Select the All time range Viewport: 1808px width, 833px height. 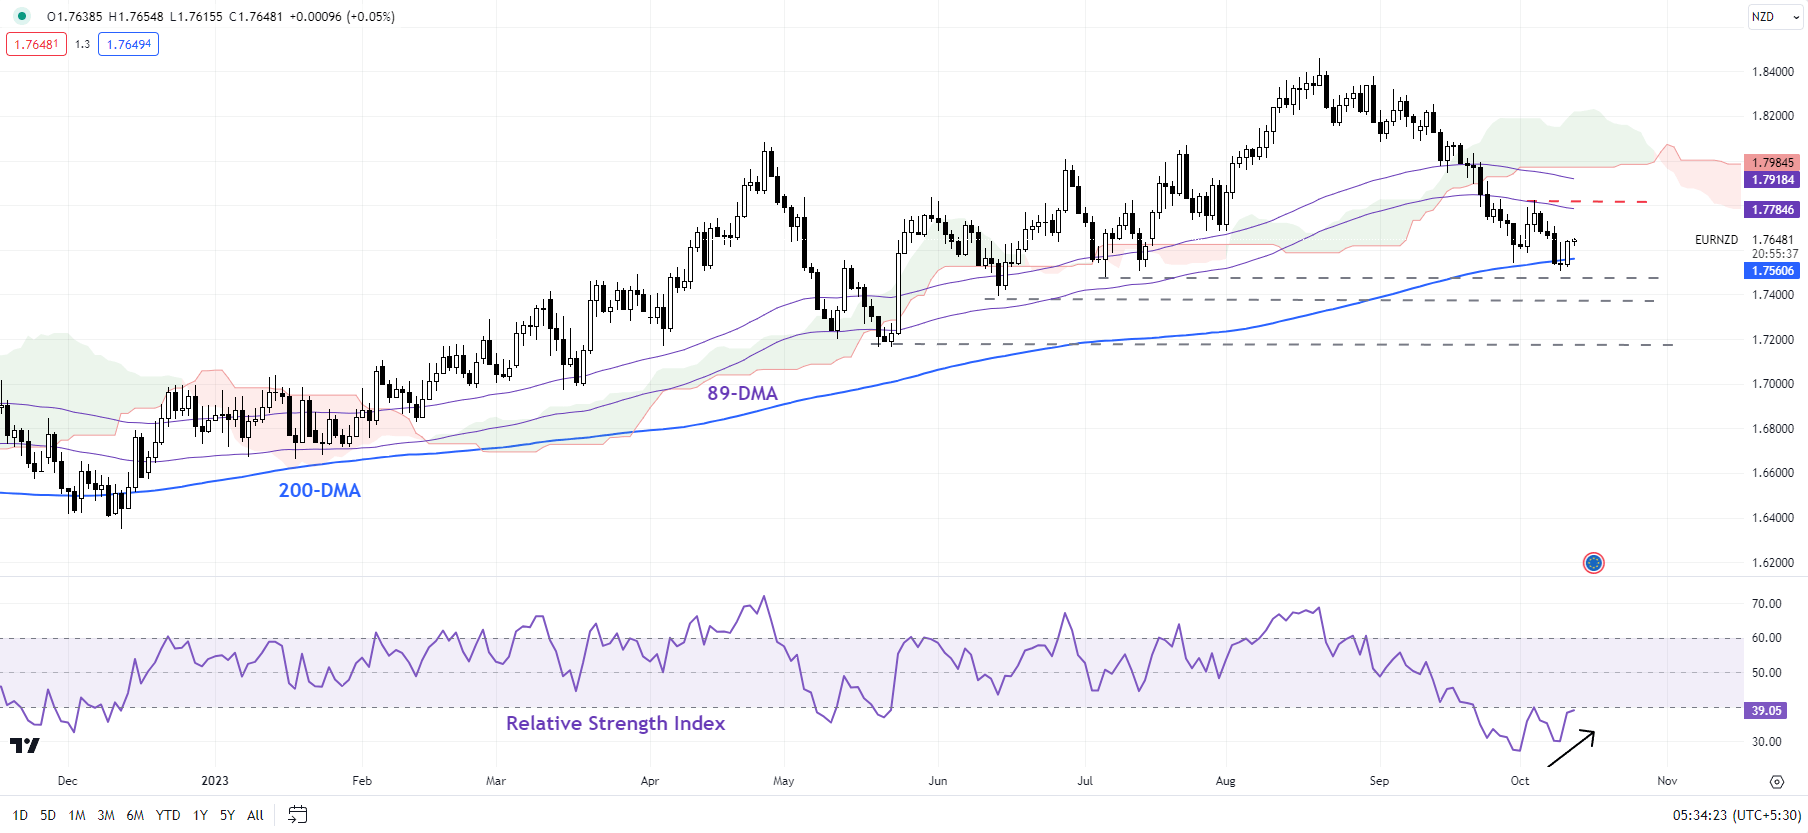255,815
